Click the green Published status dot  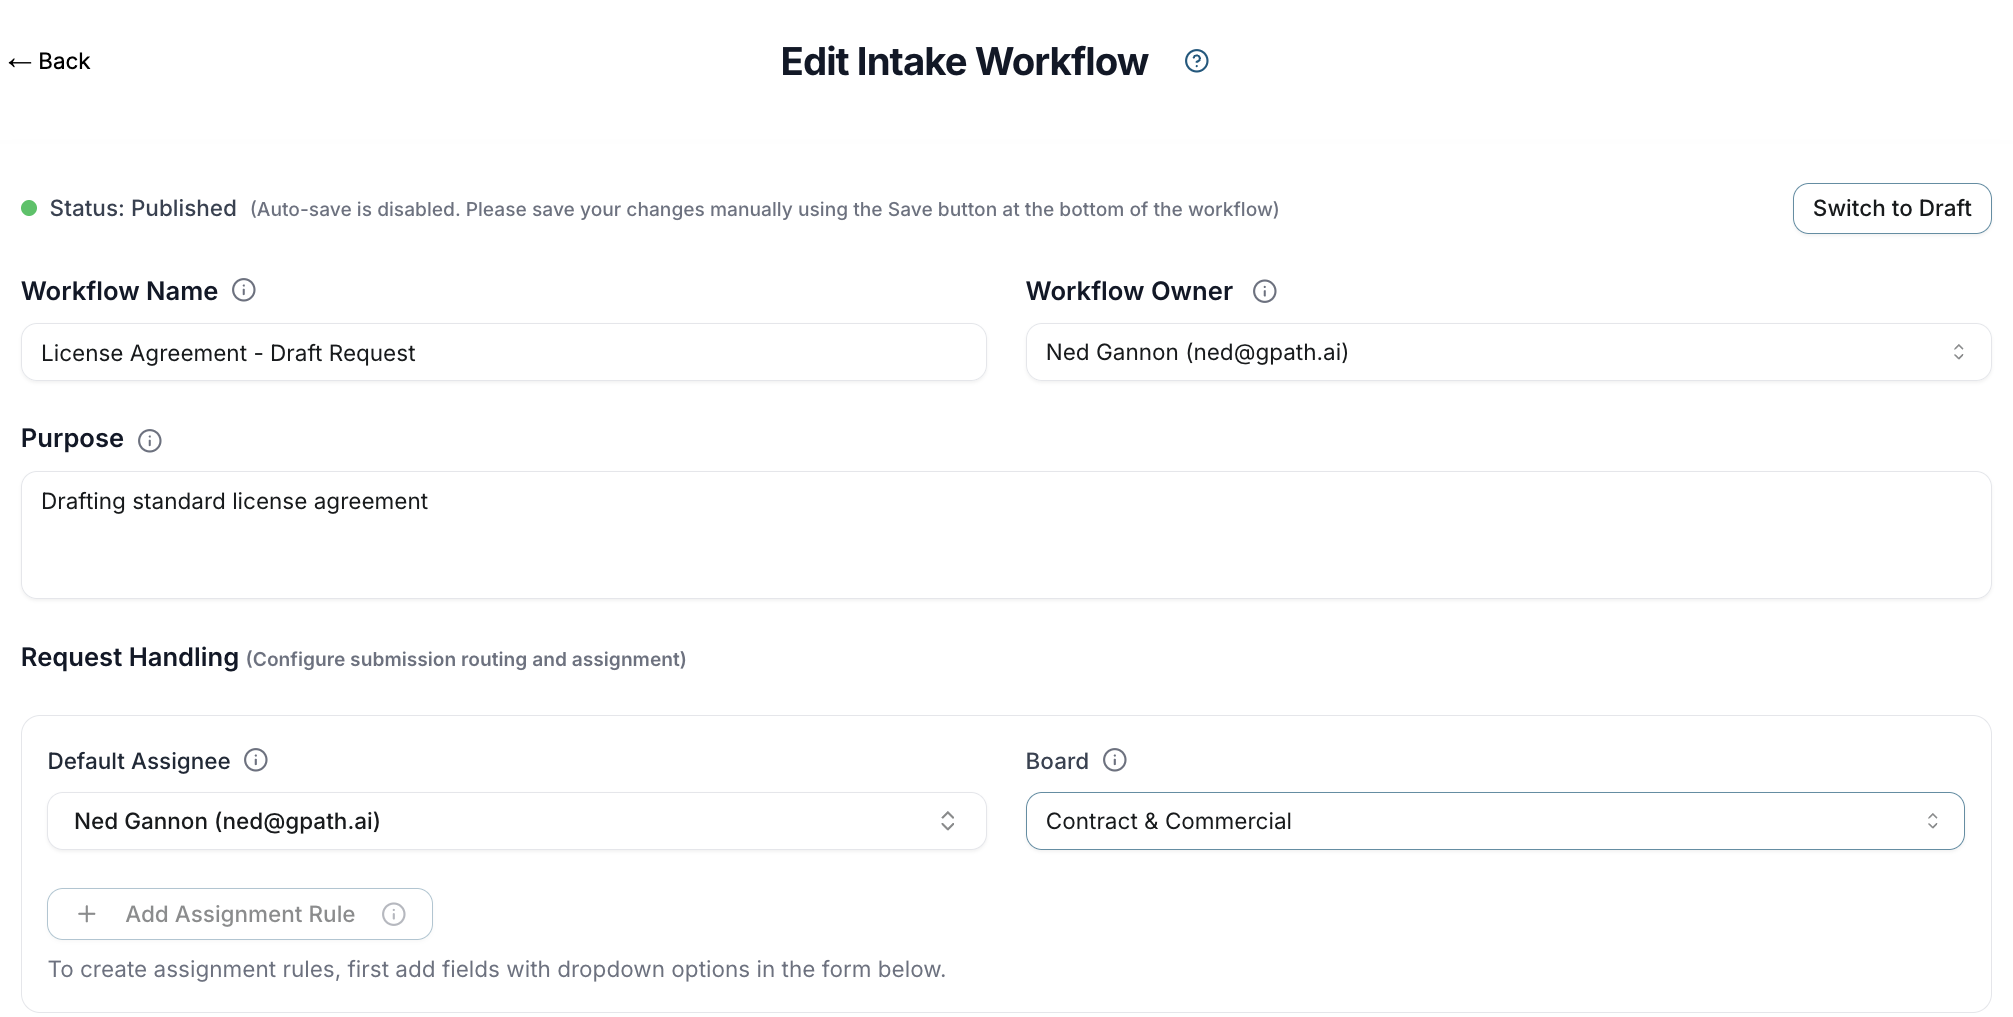[29, 208]
